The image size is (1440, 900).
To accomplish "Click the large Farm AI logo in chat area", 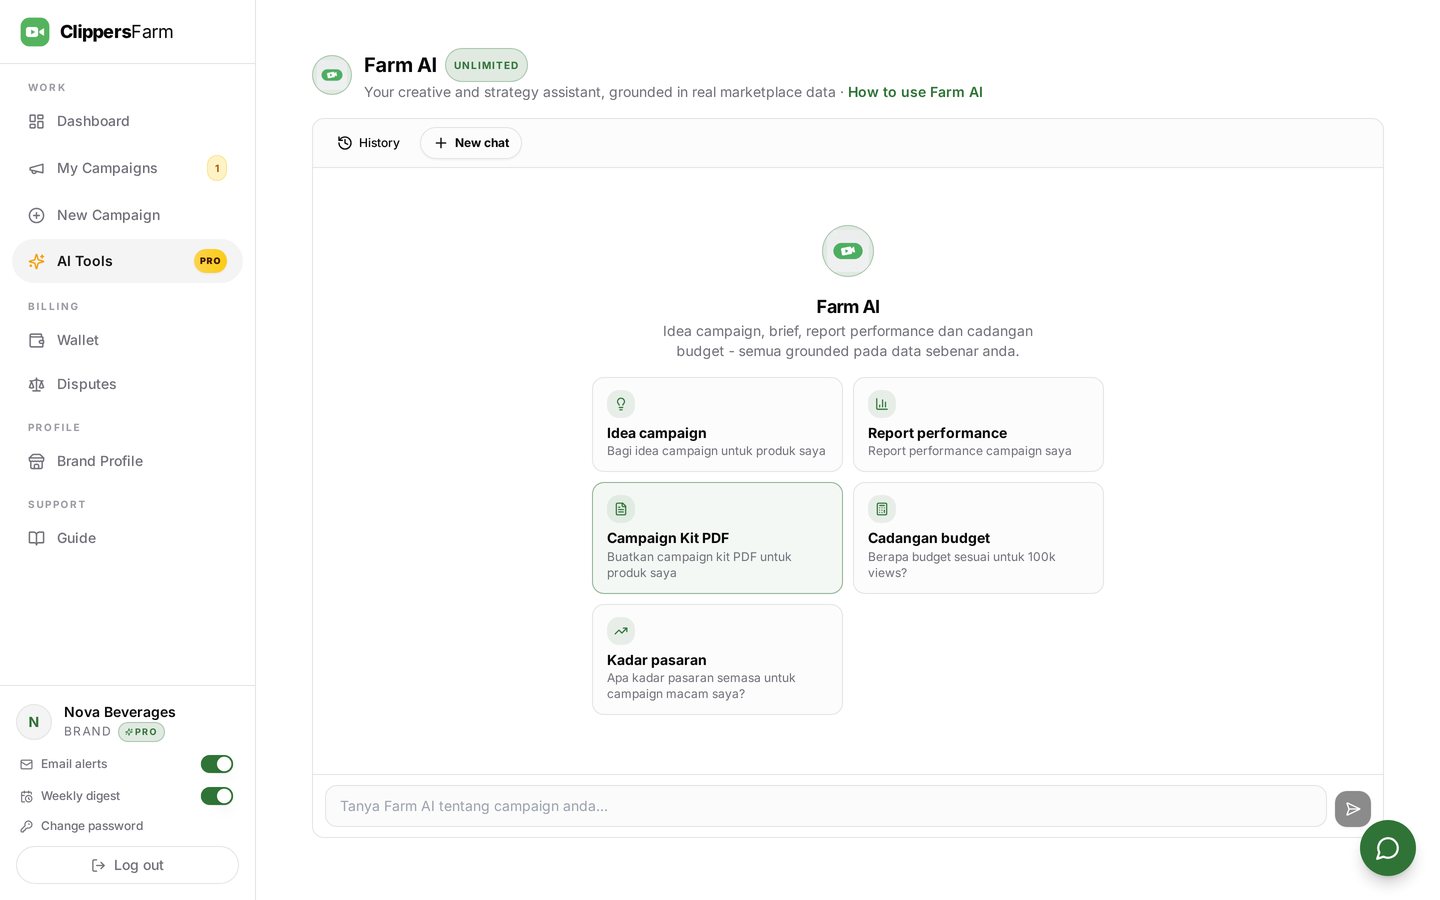I will pos(848,251).
